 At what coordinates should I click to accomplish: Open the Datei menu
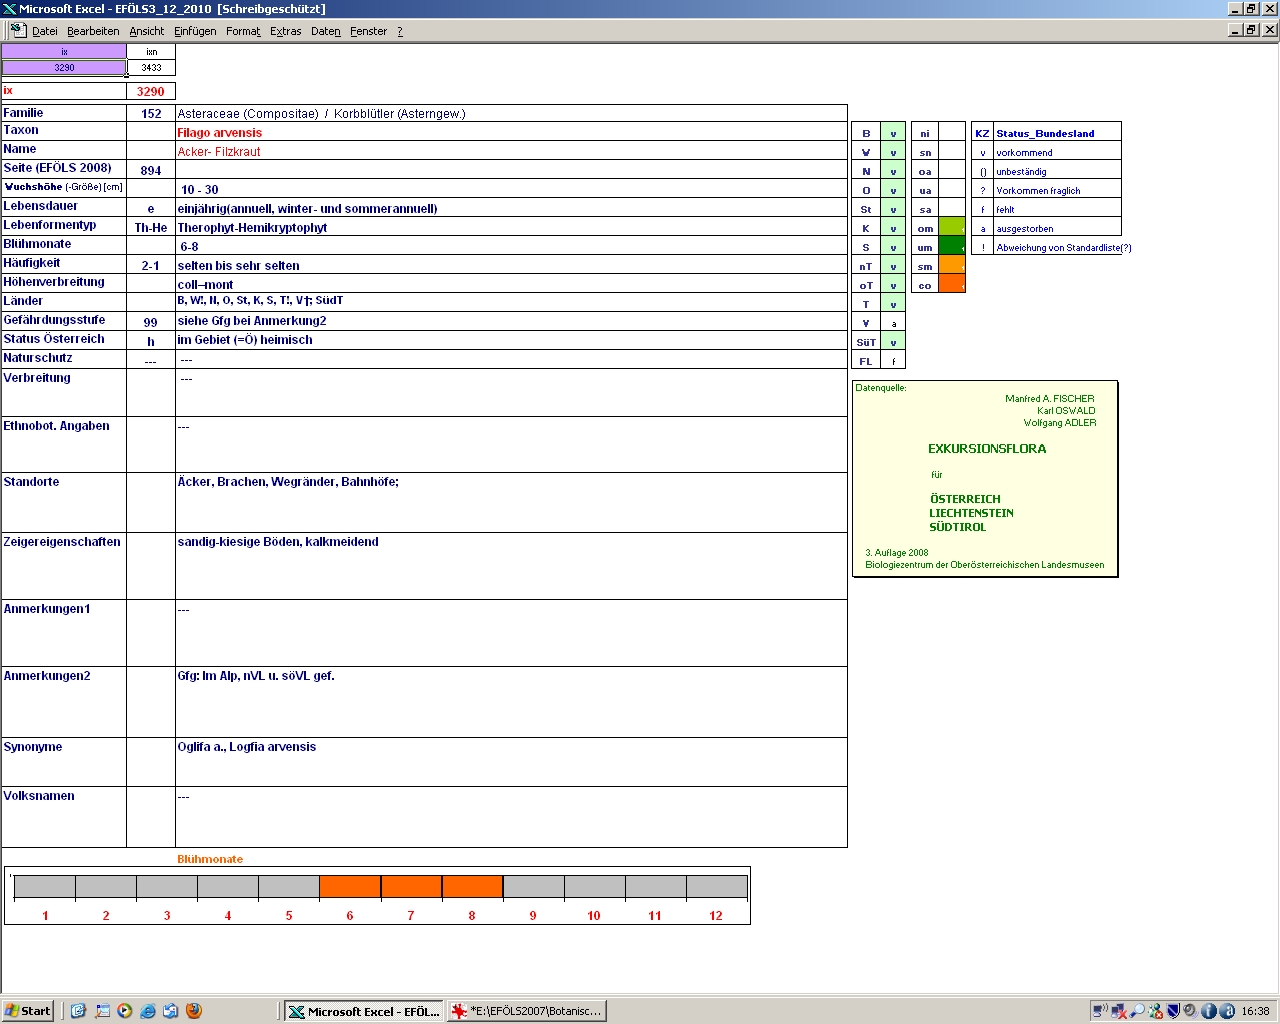(45, 31)
